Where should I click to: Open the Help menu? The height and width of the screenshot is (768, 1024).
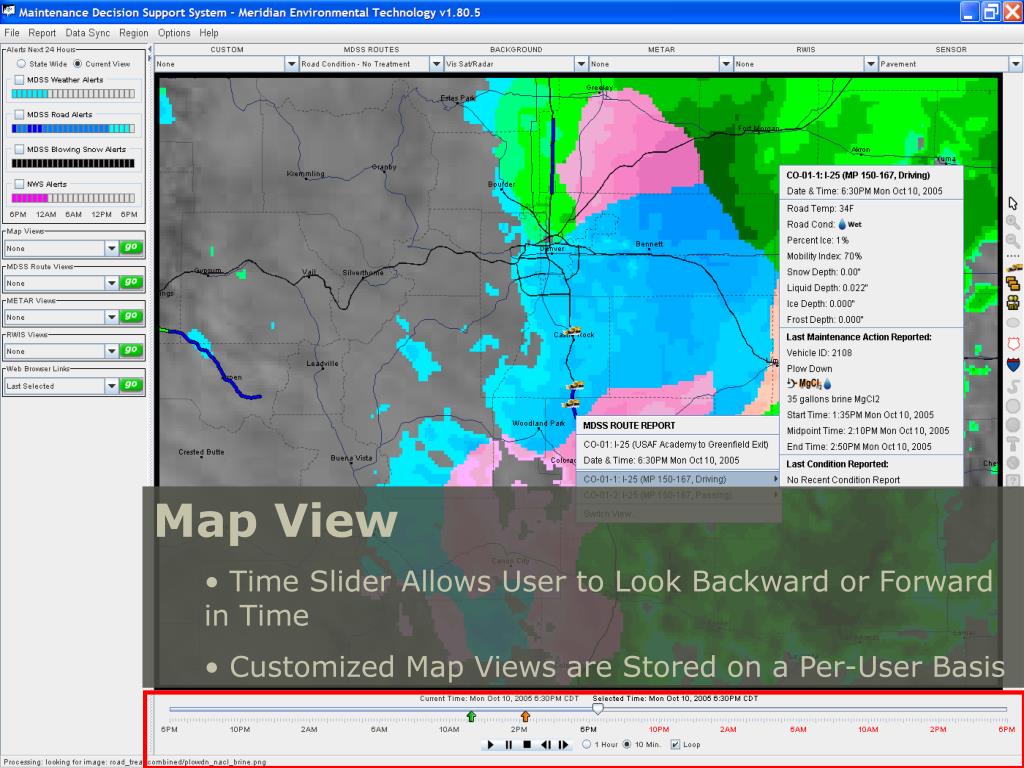(209, 33)
